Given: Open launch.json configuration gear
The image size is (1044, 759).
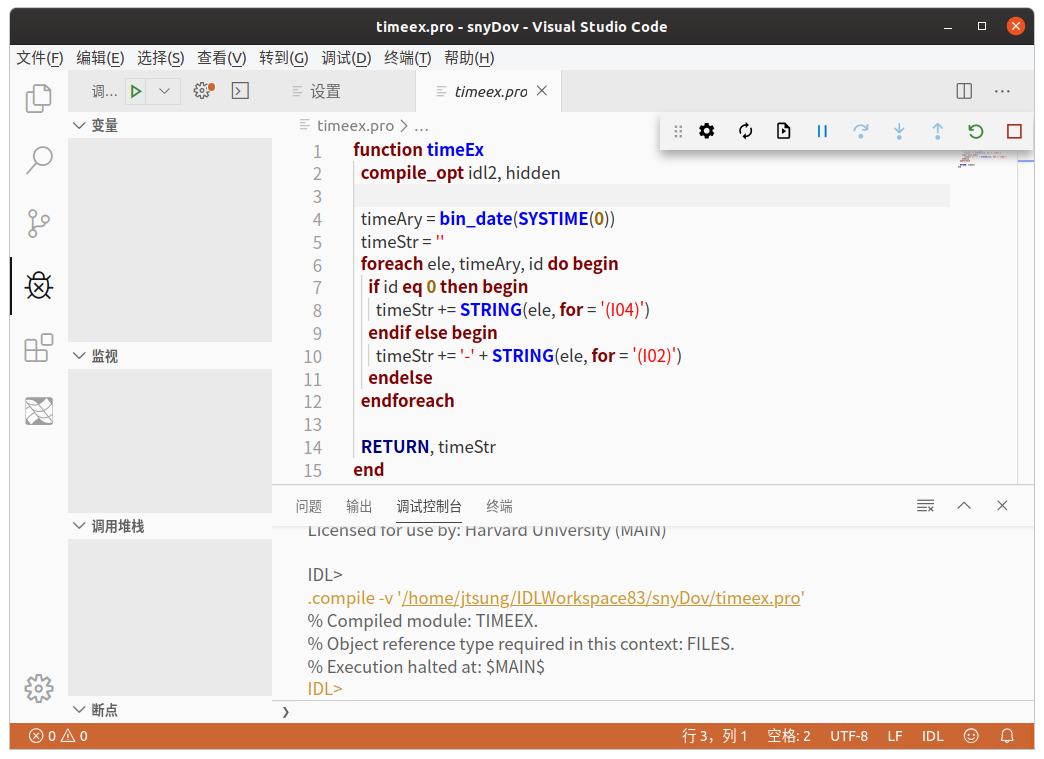Looking at the screenshot, I should [203, 91].
